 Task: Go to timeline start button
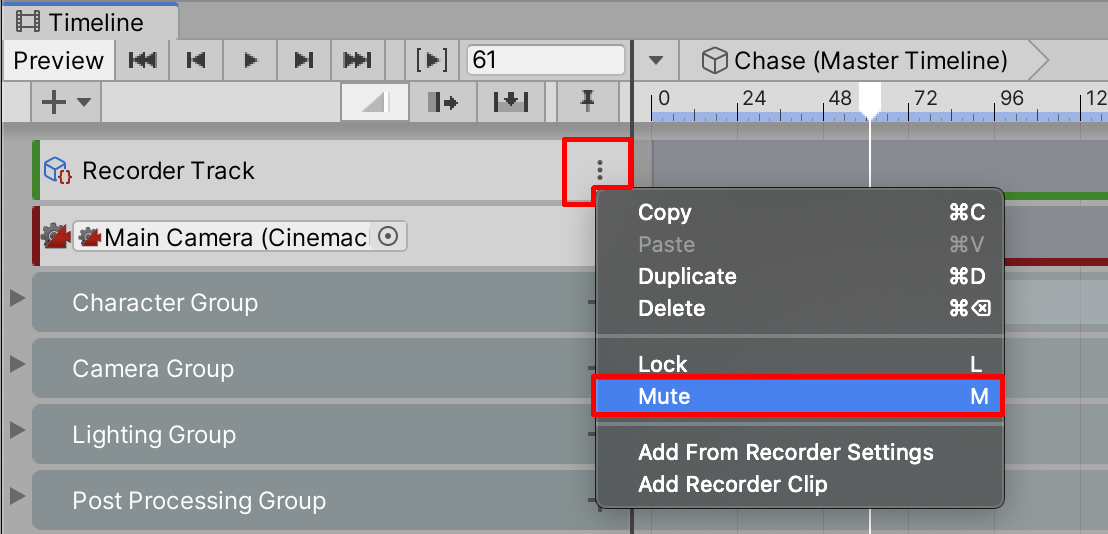click(x=142, y=61)
